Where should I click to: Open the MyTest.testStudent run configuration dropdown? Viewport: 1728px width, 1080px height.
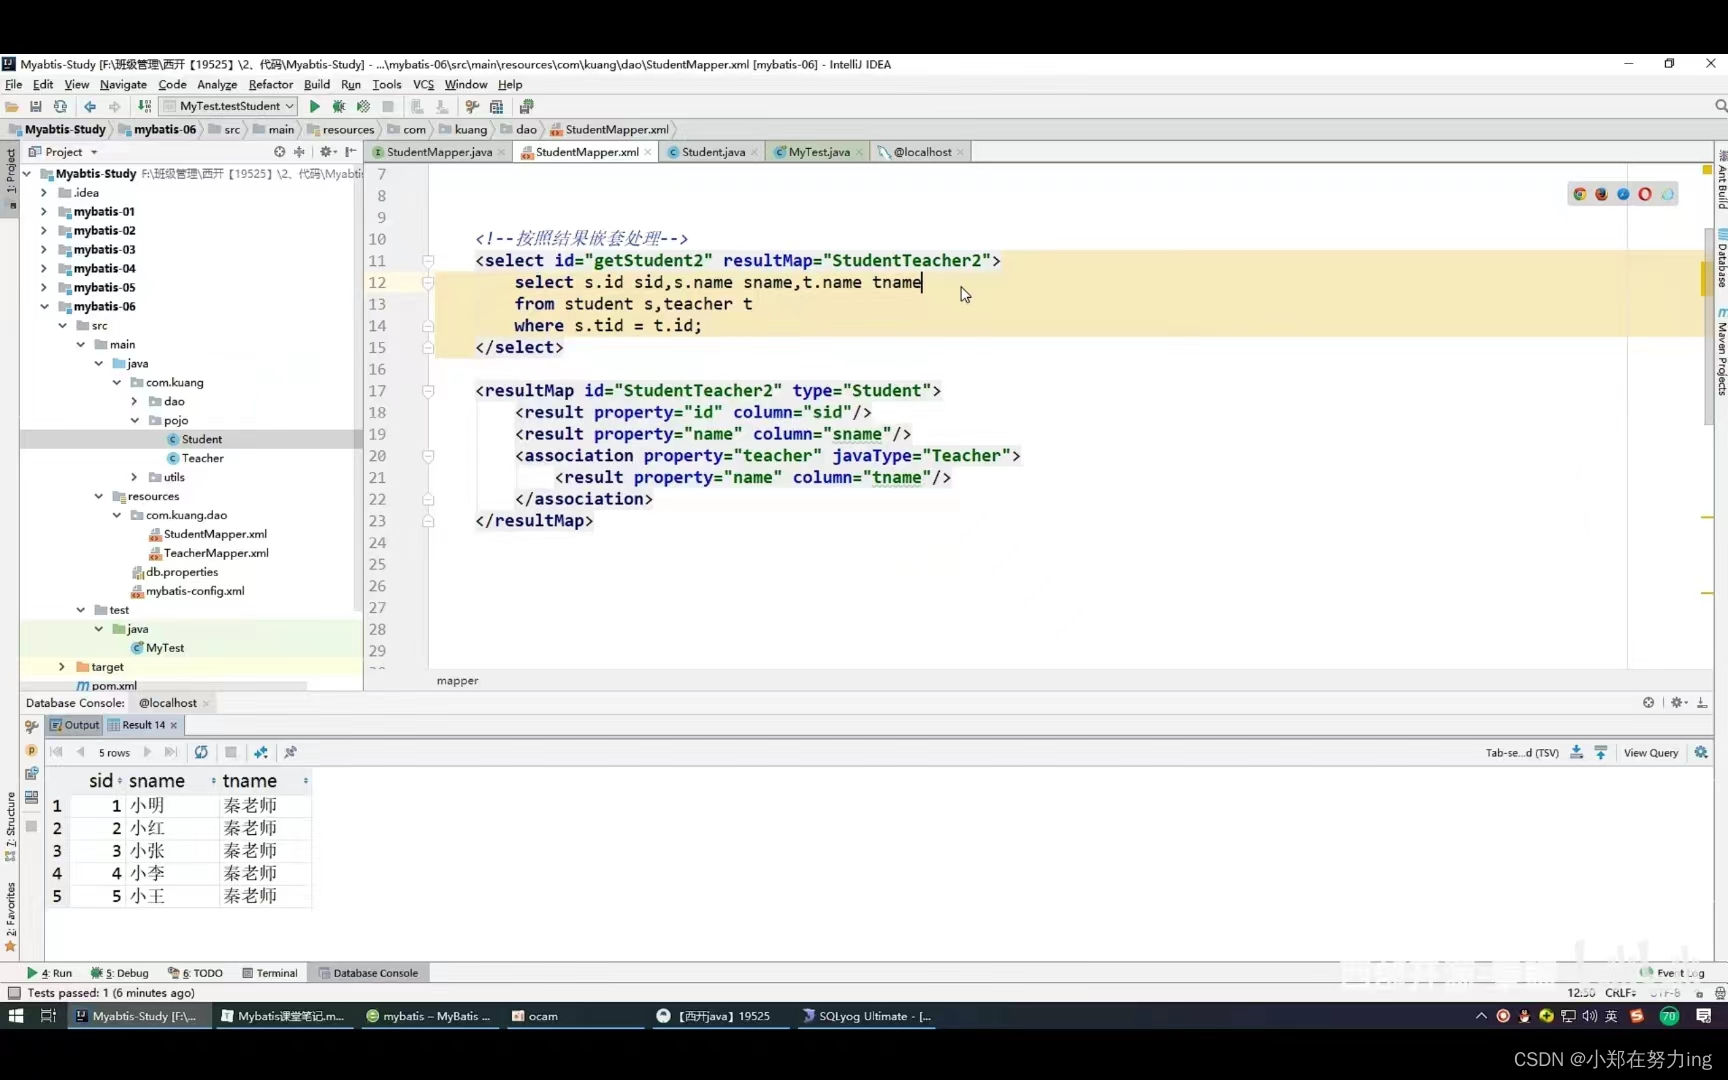coord(230,106)
